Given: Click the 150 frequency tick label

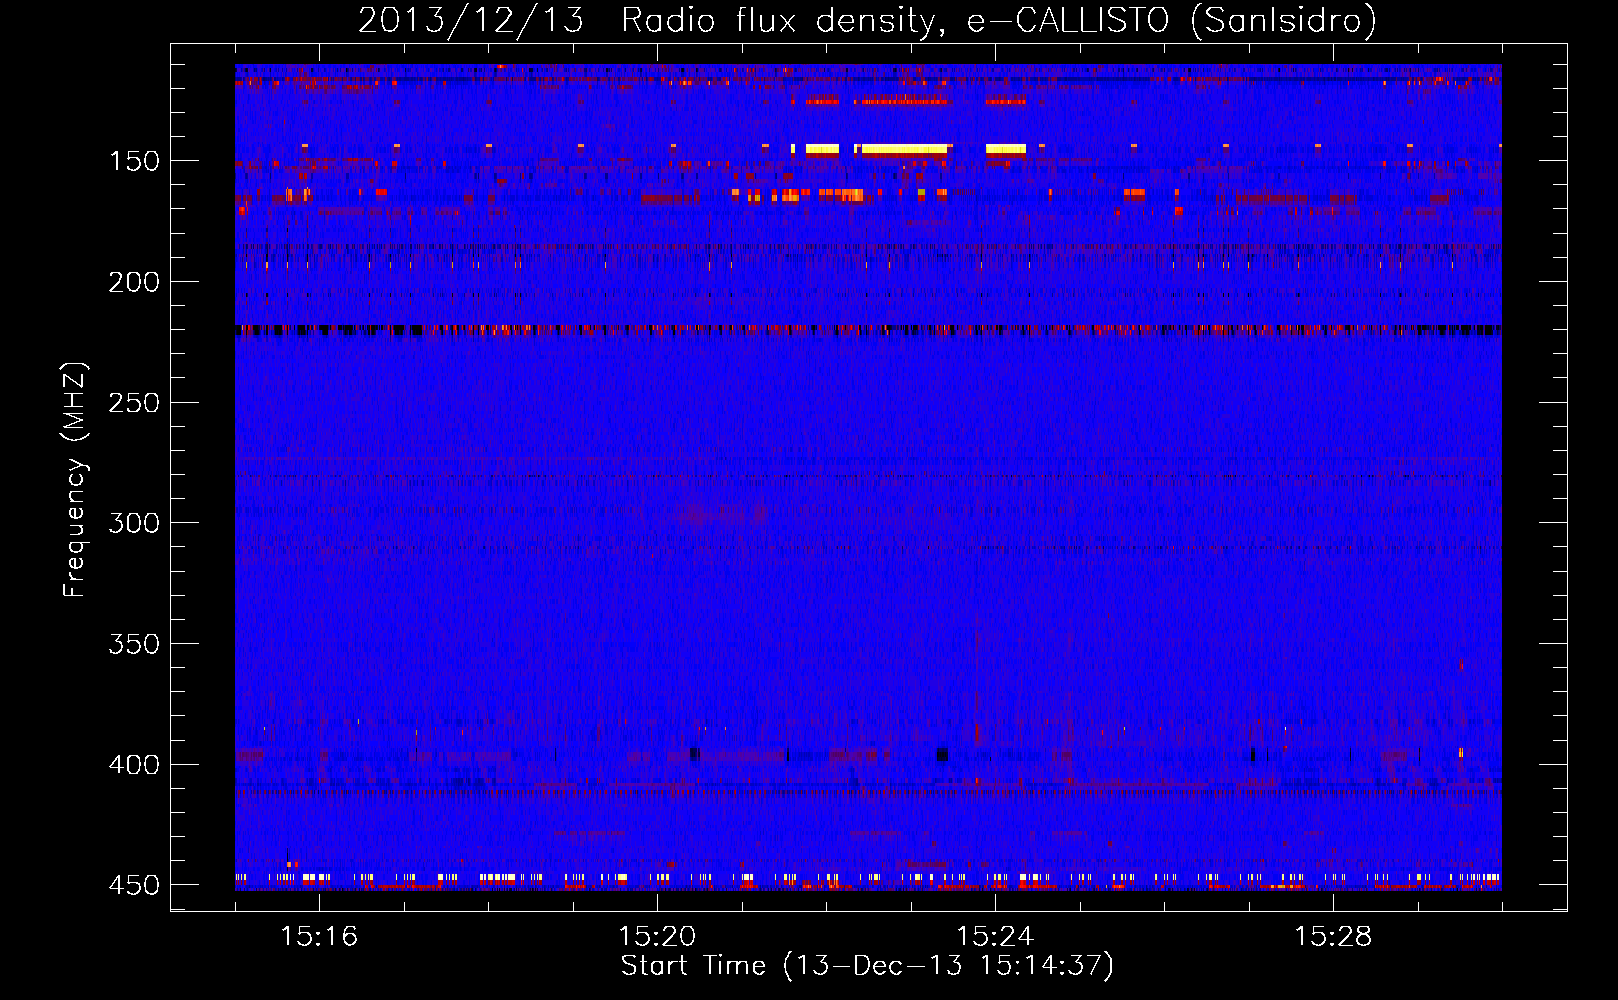Looking at the screenshot, I should point(133,161).
